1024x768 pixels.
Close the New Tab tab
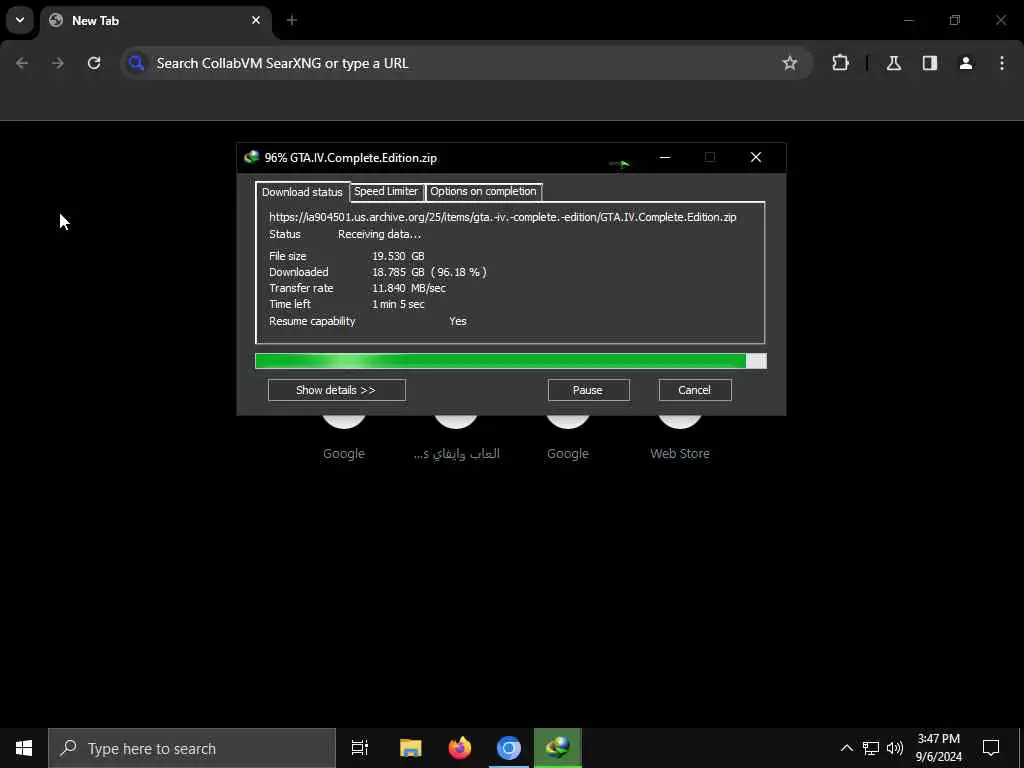click(x=256, y=20)
